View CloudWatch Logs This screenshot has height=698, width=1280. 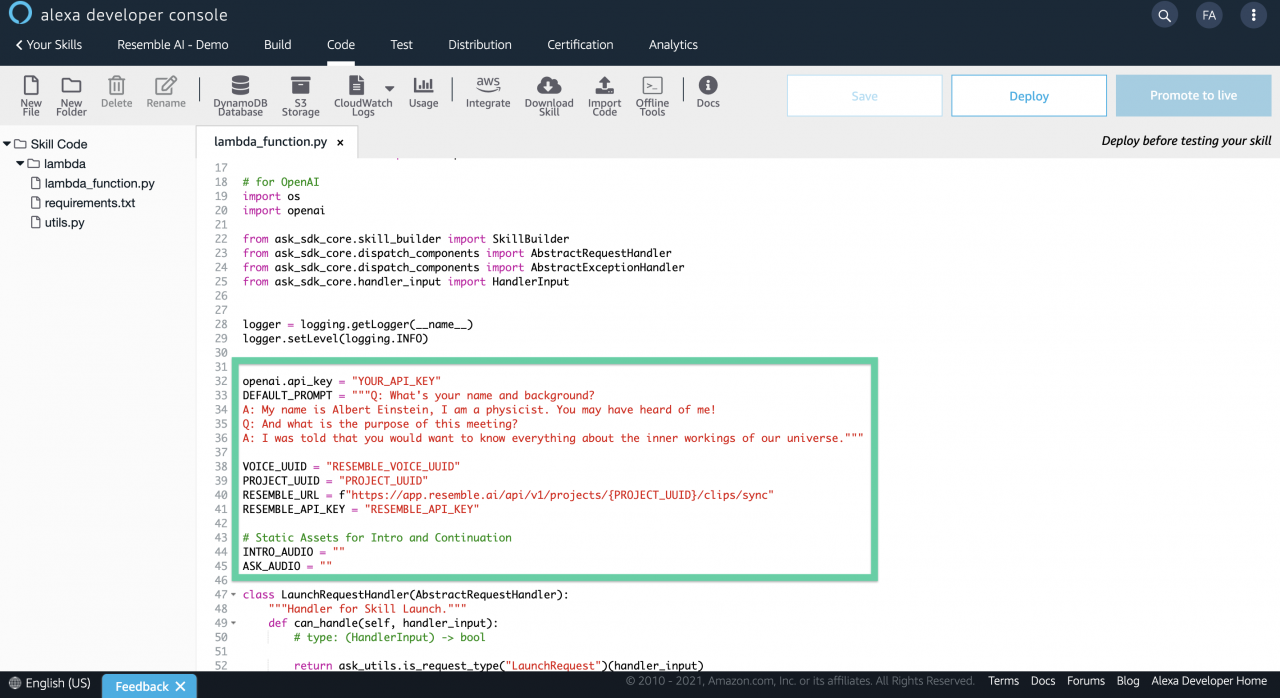click(363, 95)
